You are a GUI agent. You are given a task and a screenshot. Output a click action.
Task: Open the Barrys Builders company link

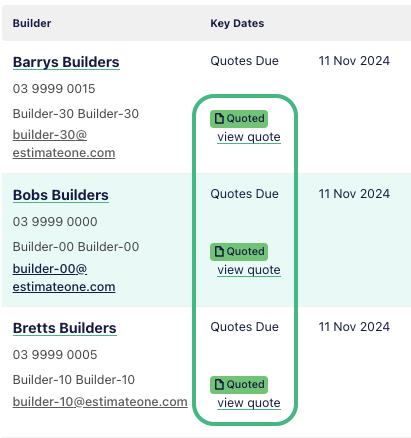[x=66, y=62]
